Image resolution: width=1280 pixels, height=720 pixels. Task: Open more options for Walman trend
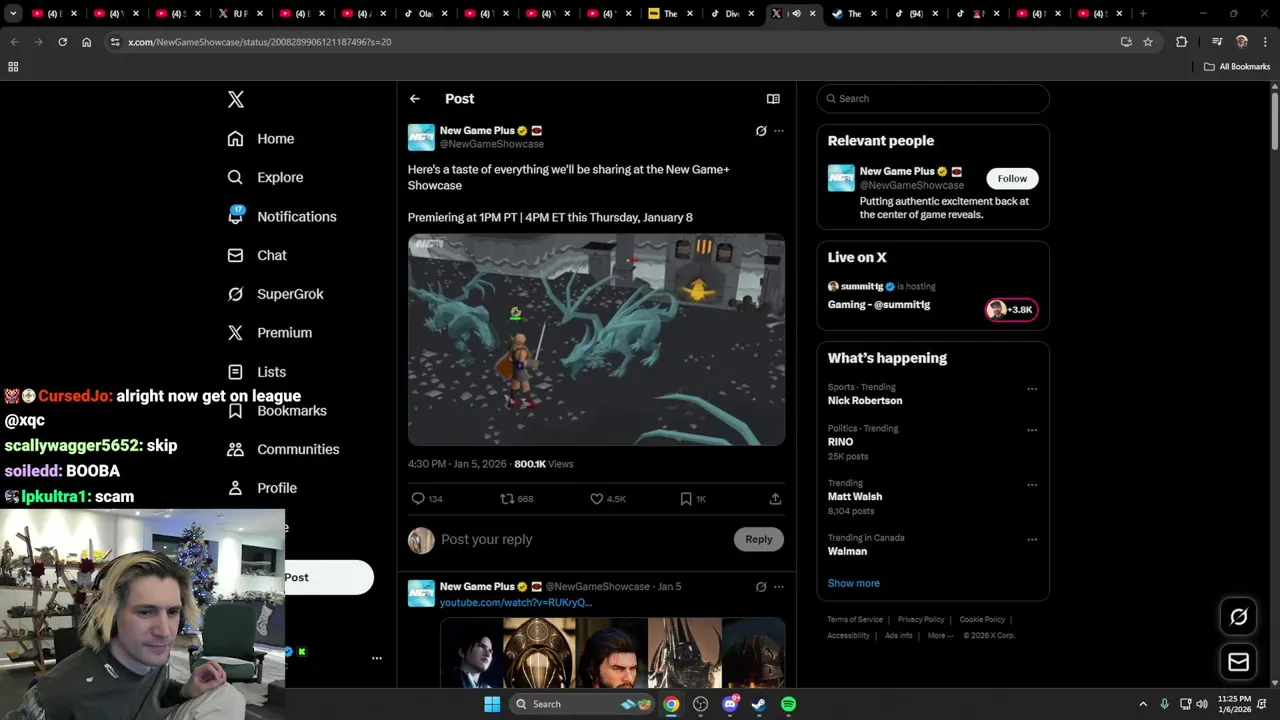point(1032,540)
